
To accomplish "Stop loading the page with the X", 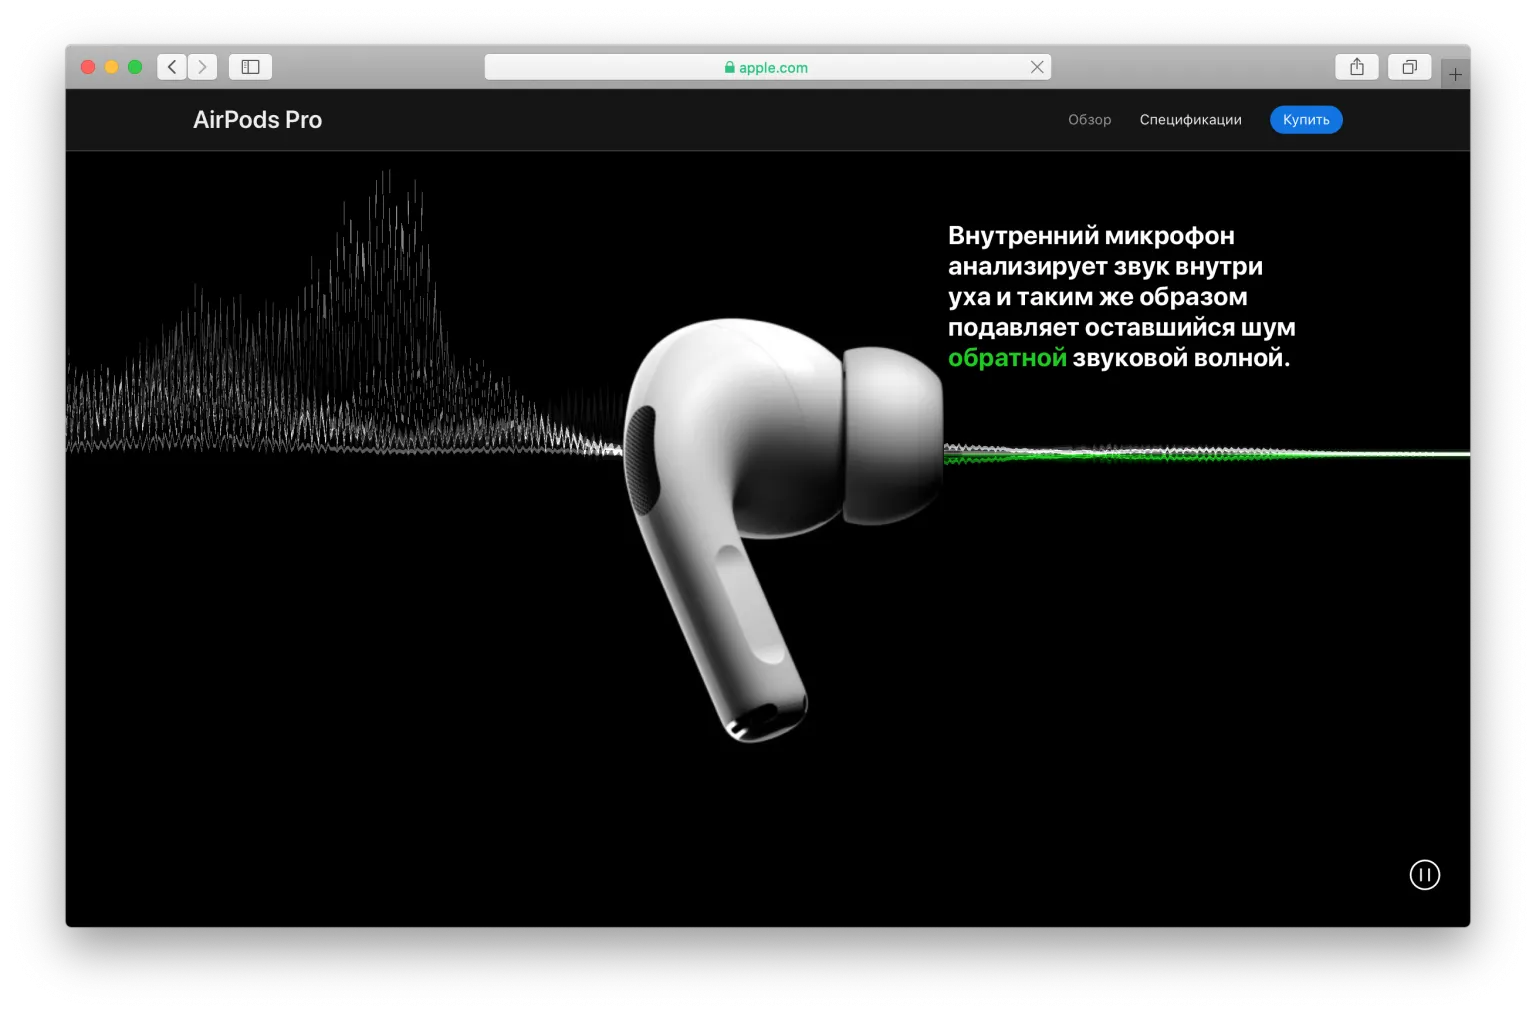I will pos(1037,67).
